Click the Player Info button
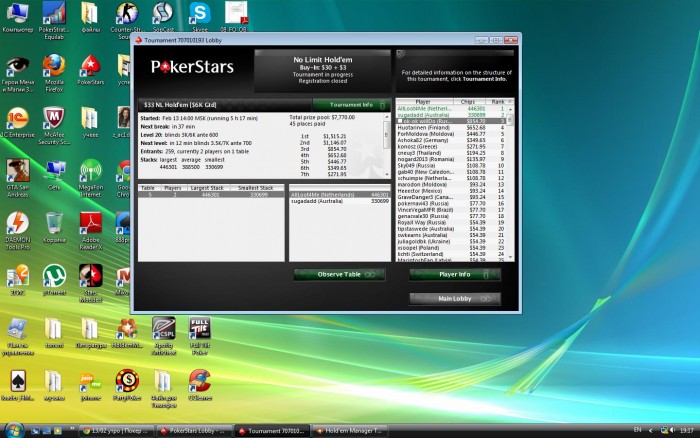This screenshot has height=438, width=700. (455, 275)
